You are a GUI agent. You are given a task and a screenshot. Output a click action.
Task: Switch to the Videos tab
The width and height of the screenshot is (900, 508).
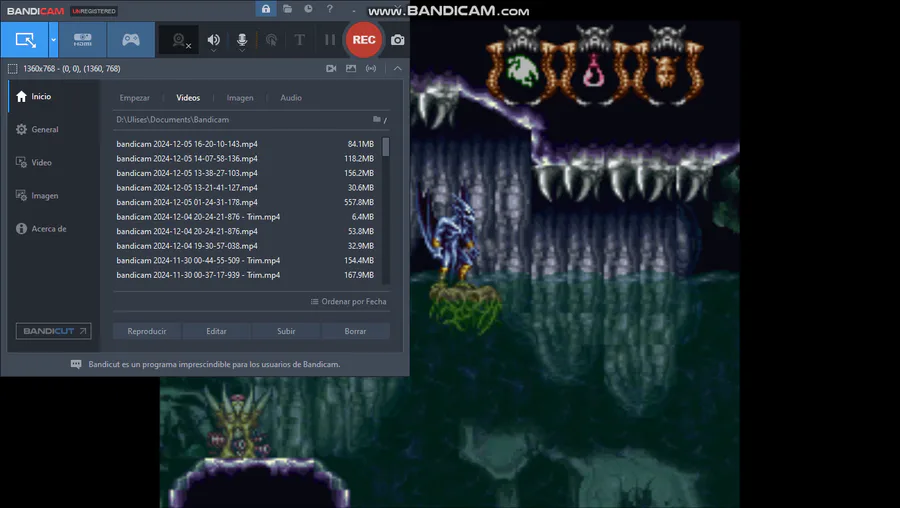[x=188, y=98]
